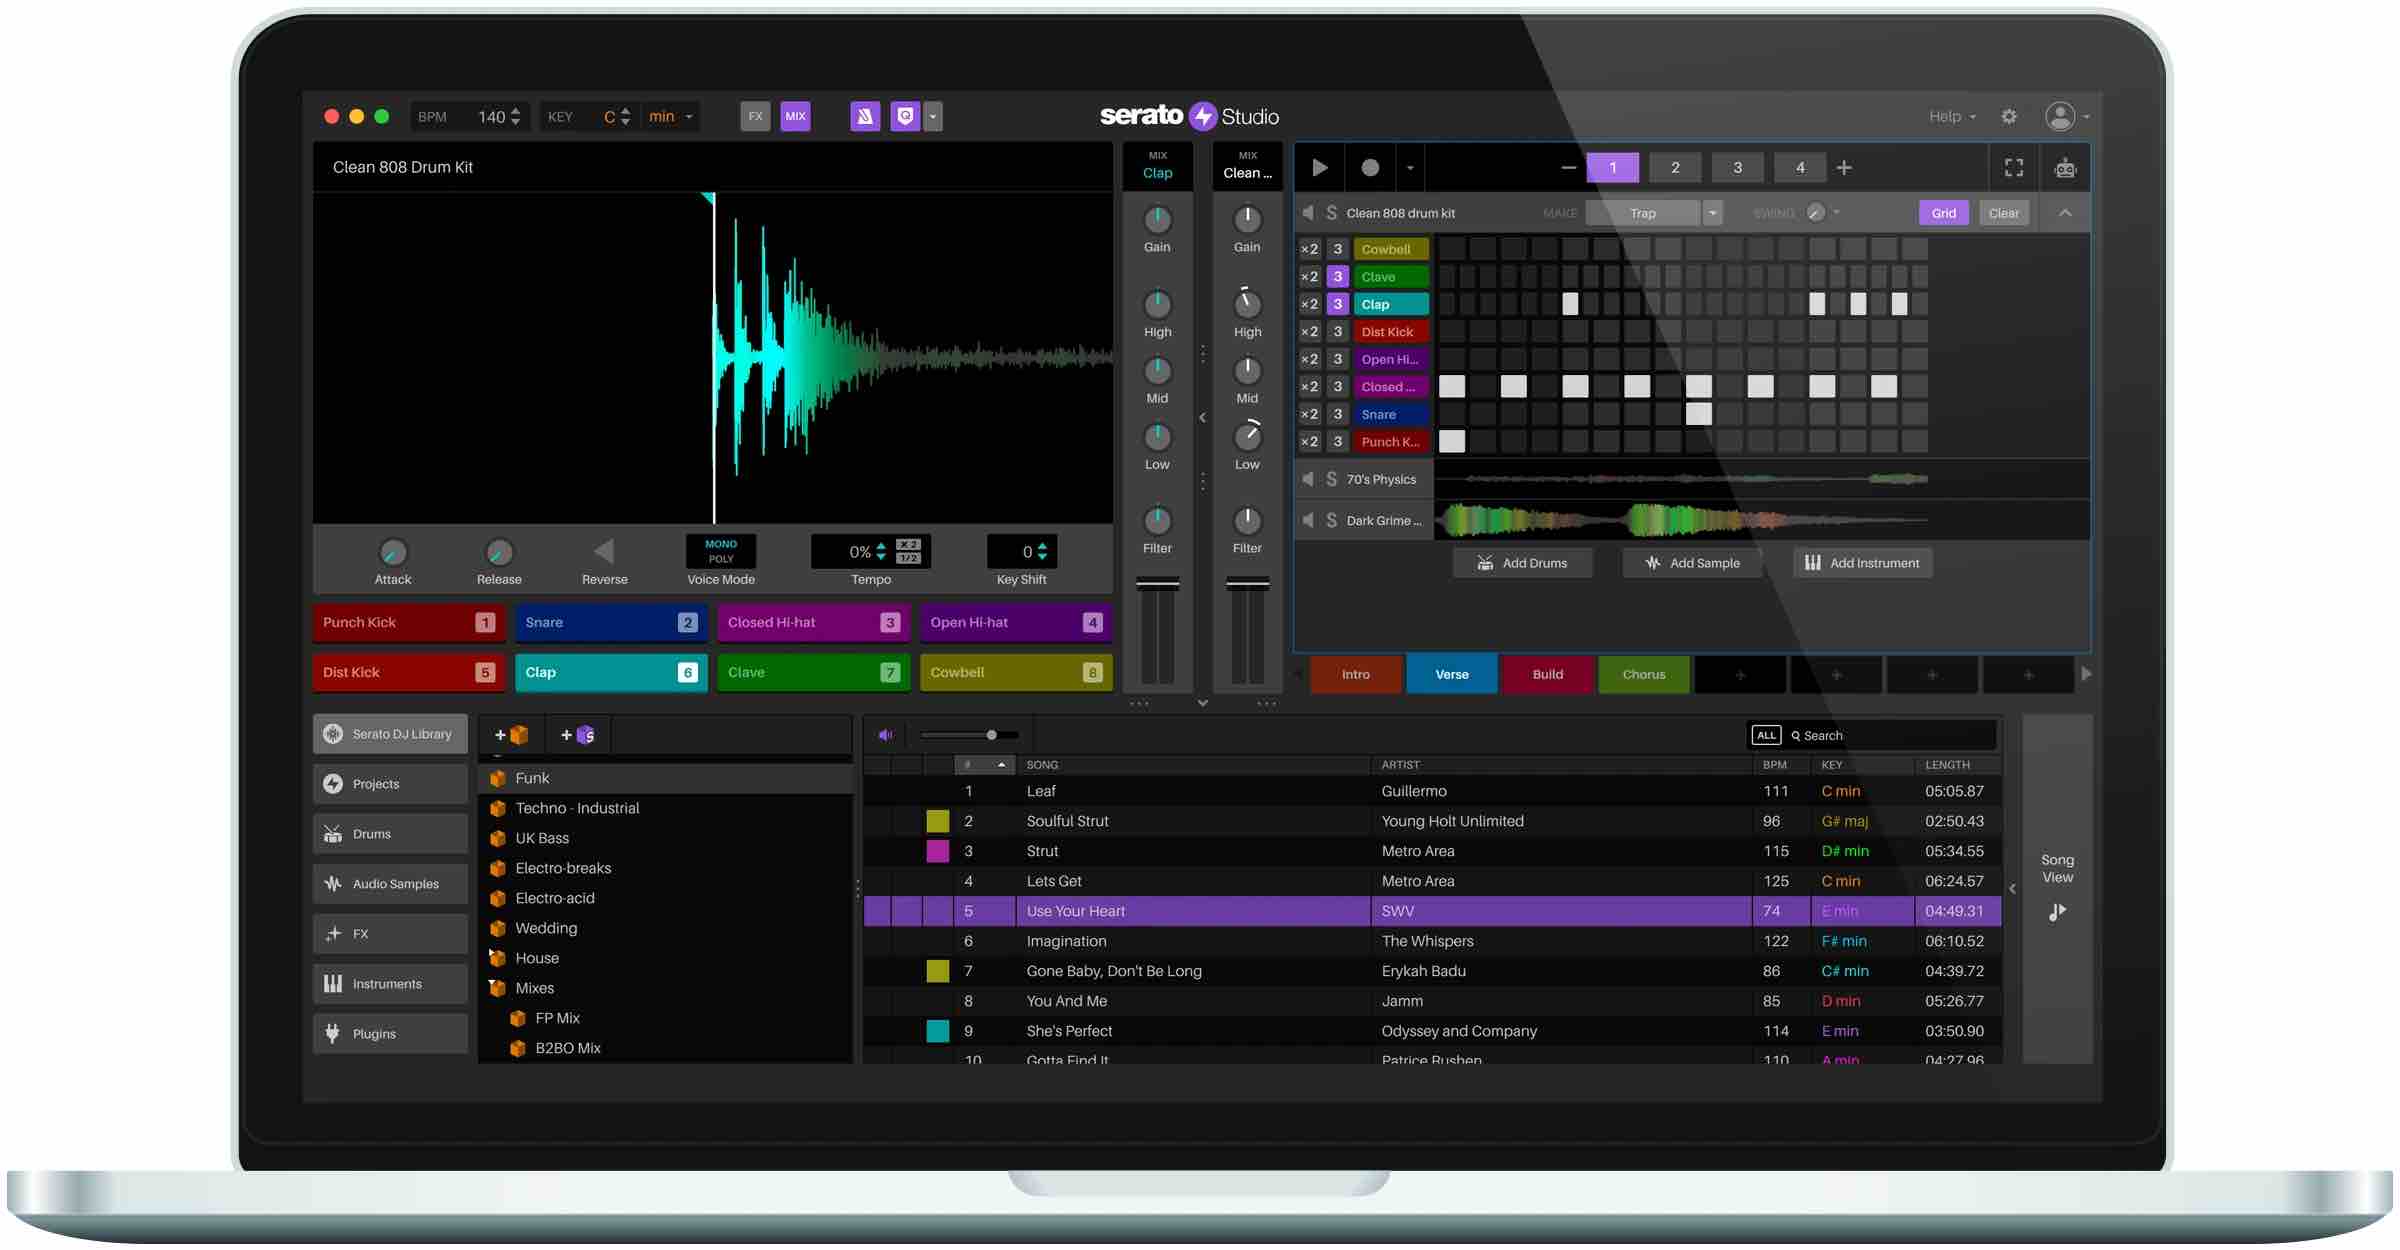The image size is (2400, 1250).
Task: Open the key scale min dropdown
Action: (671, 117)
